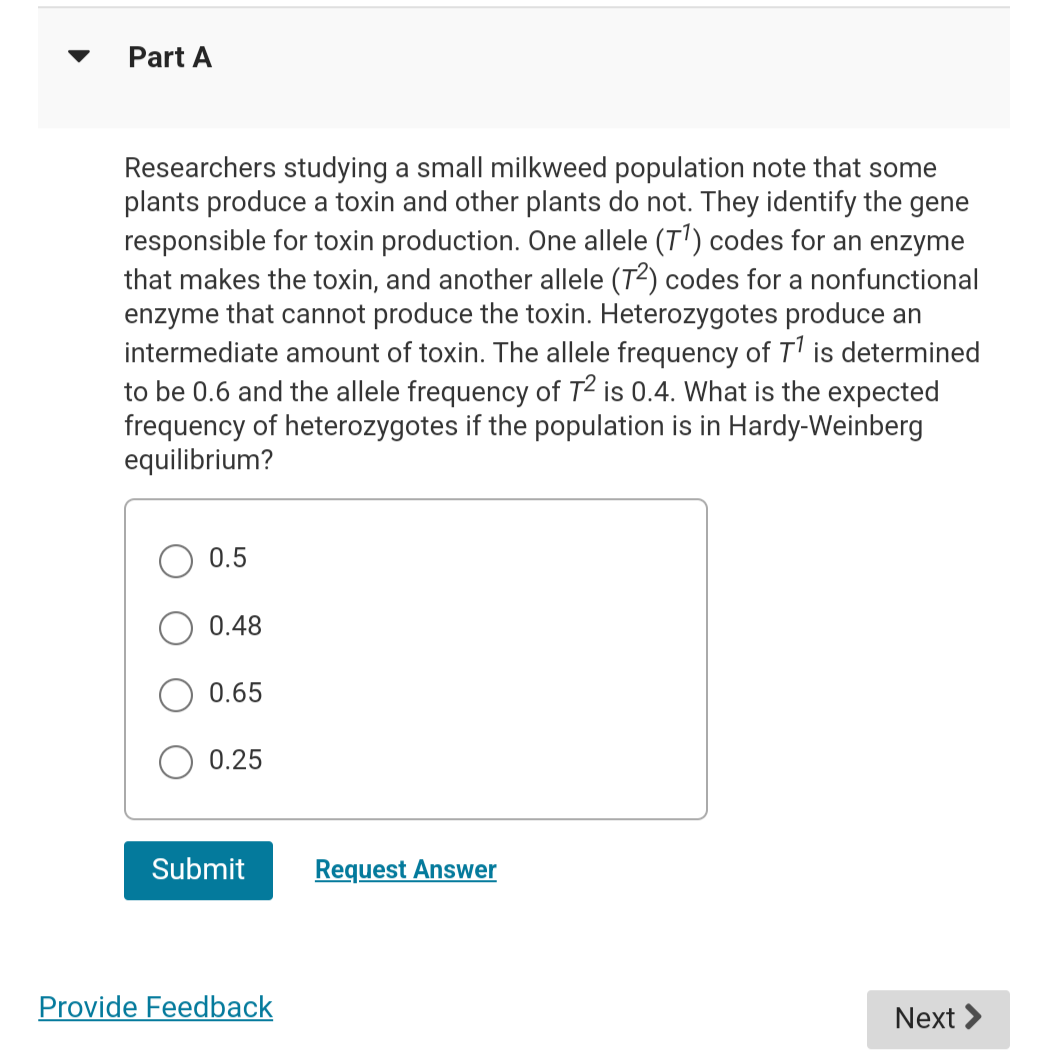Select the radio button for 0.48

tap(176, 628)
